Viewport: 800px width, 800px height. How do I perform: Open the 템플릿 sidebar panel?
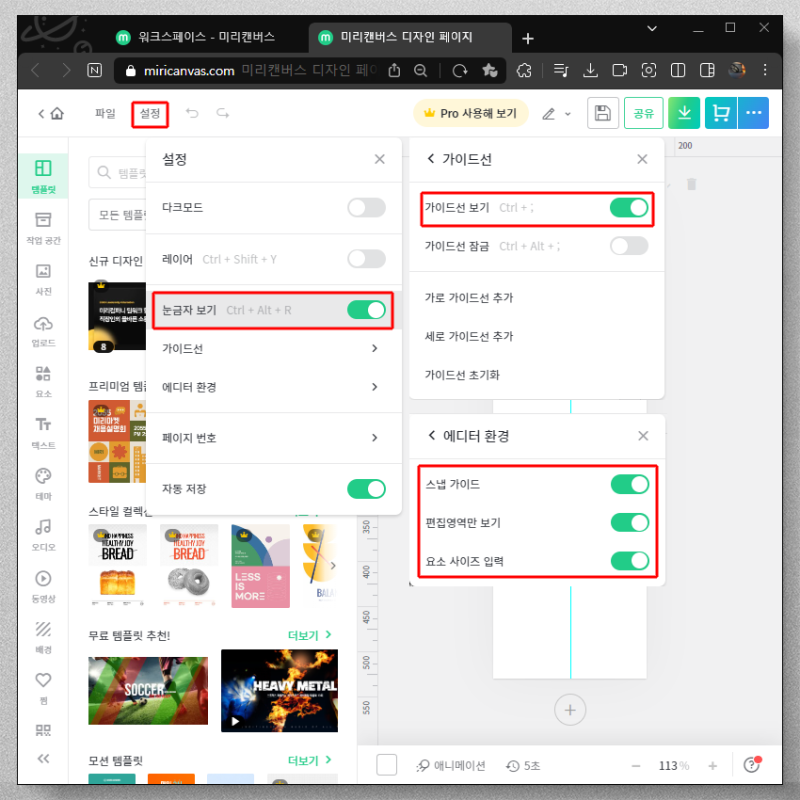tap(43, 176)
